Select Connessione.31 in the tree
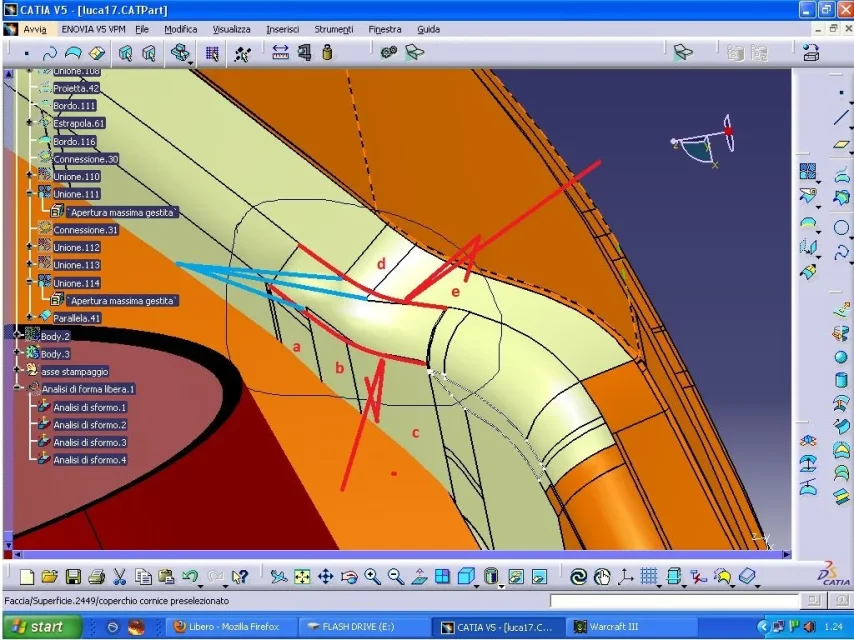The height and width of the screenshot is (640, 854). 86,230
